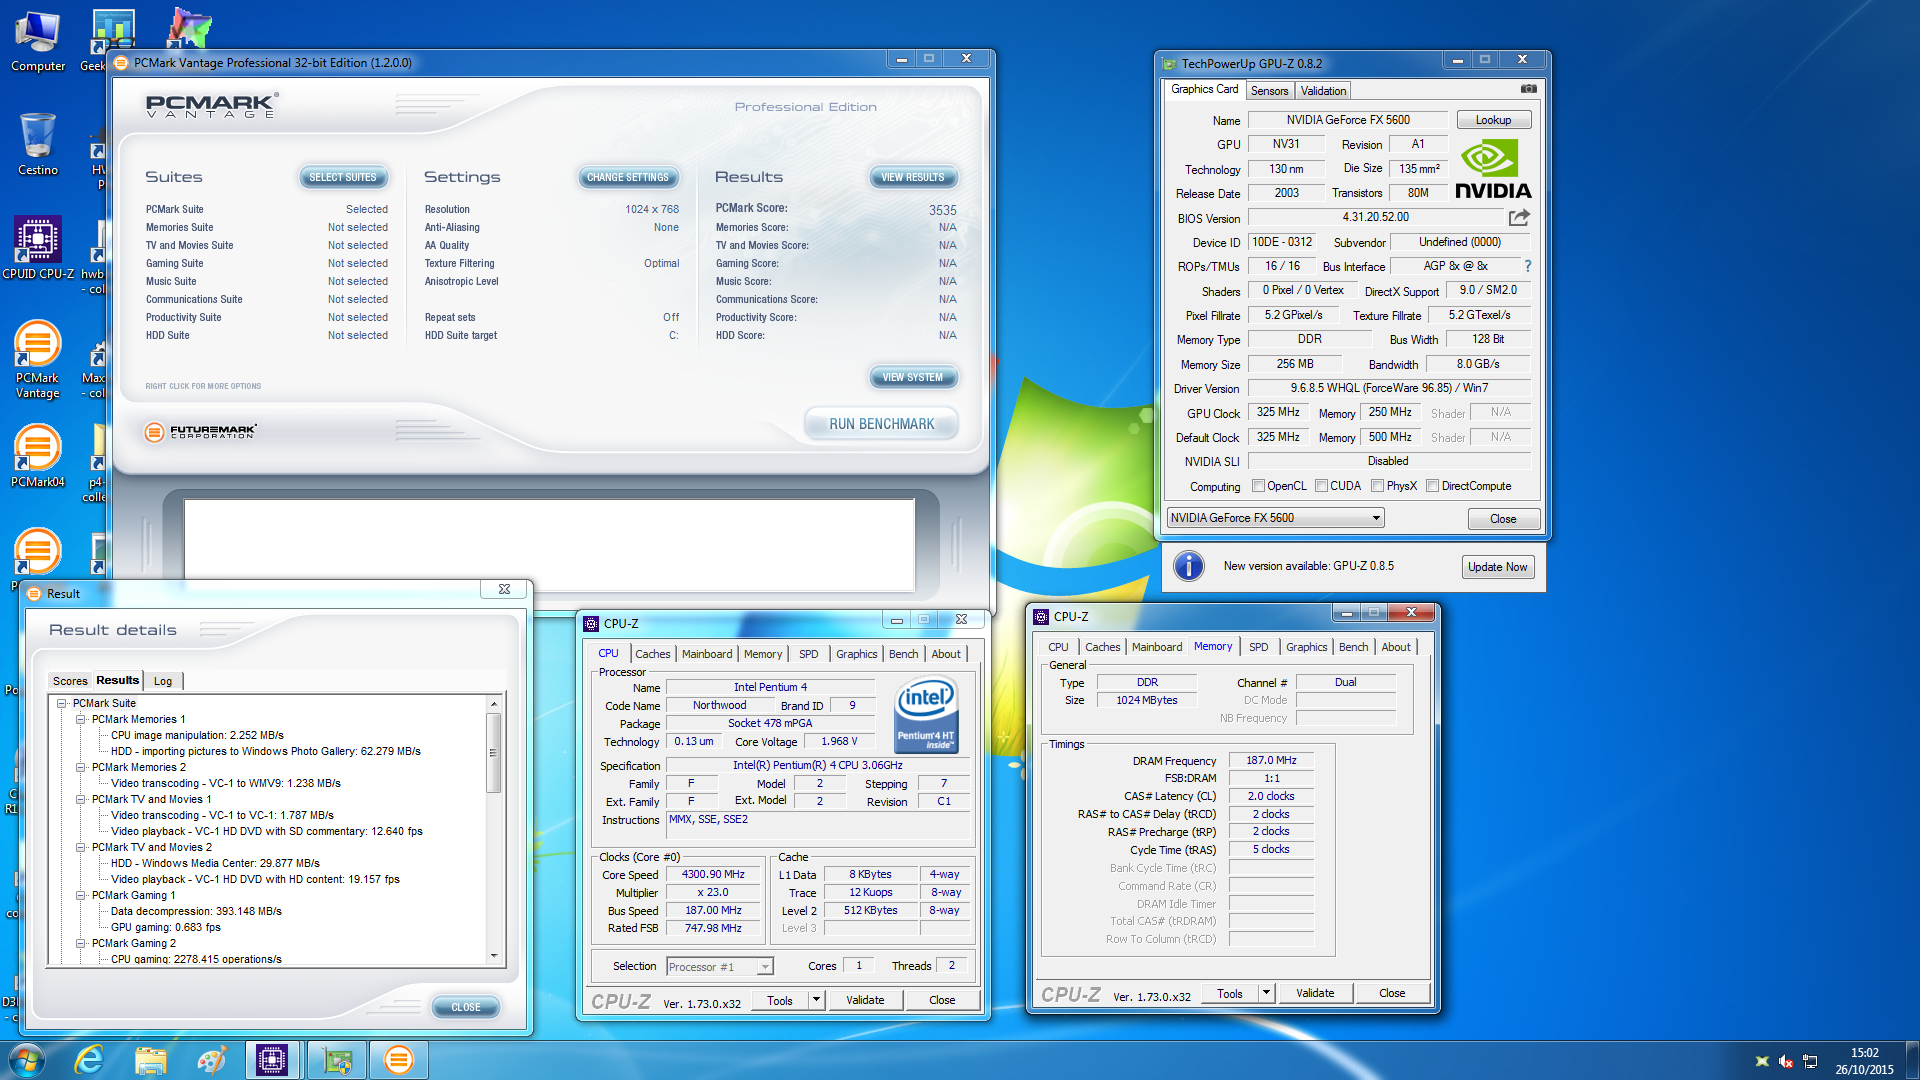Click the Lookup button in GPU-Z
The image size is (1920, 1080).
[1493, 120]
